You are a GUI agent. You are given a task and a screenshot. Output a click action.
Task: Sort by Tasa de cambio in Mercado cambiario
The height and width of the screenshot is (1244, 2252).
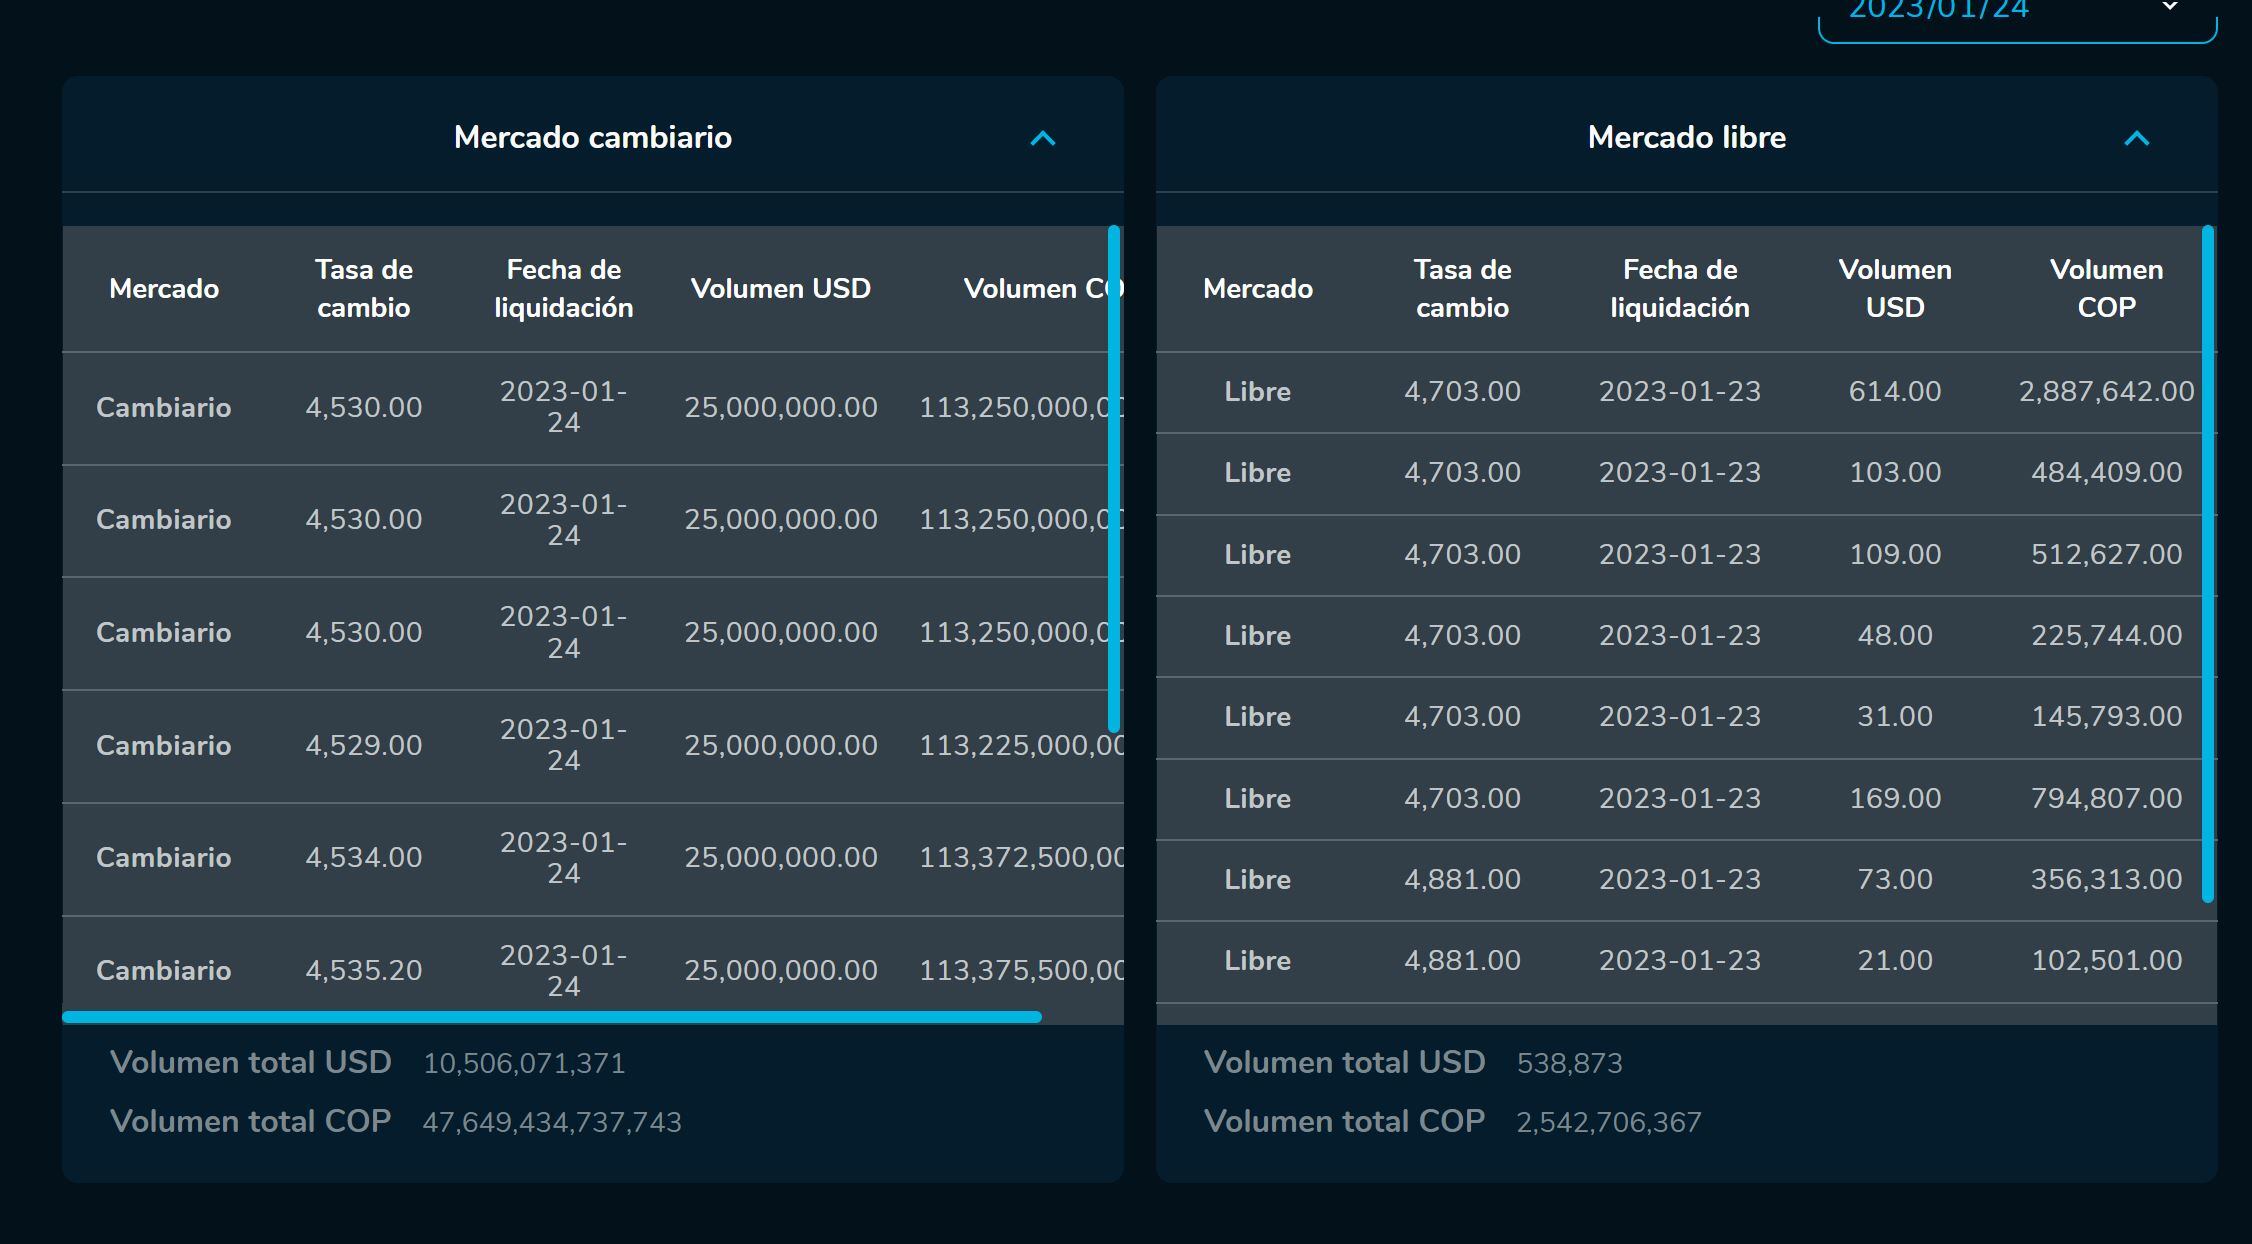pos(363,288)
